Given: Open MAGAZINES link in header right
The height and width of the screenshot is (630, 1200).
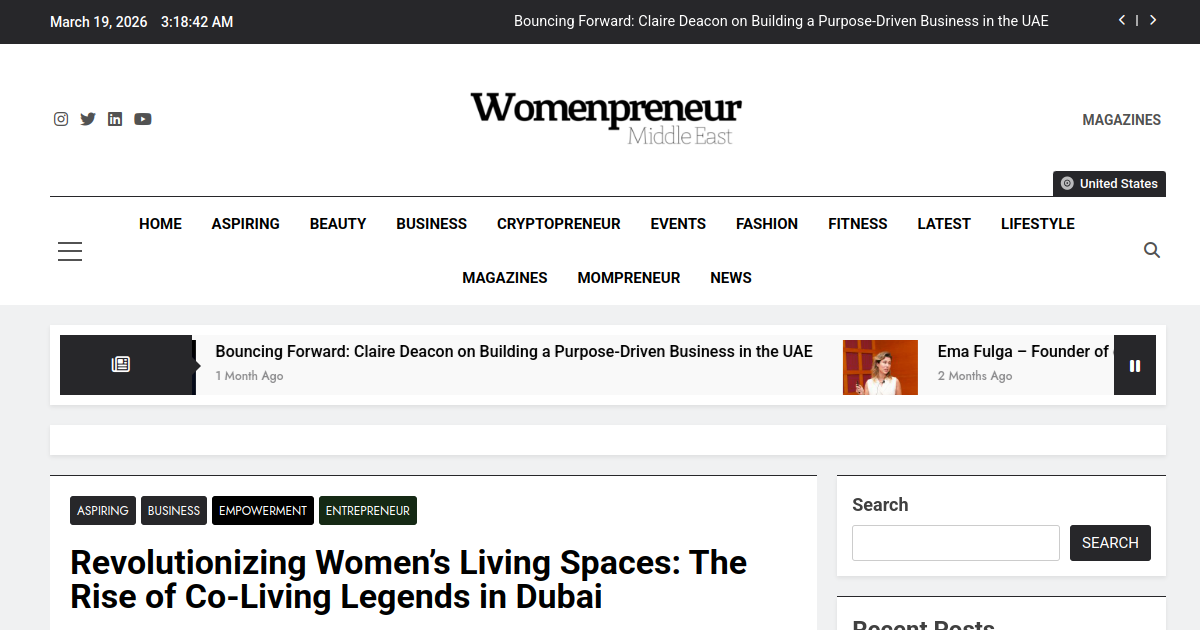Looking at the screenshot, I should 1121,120.
